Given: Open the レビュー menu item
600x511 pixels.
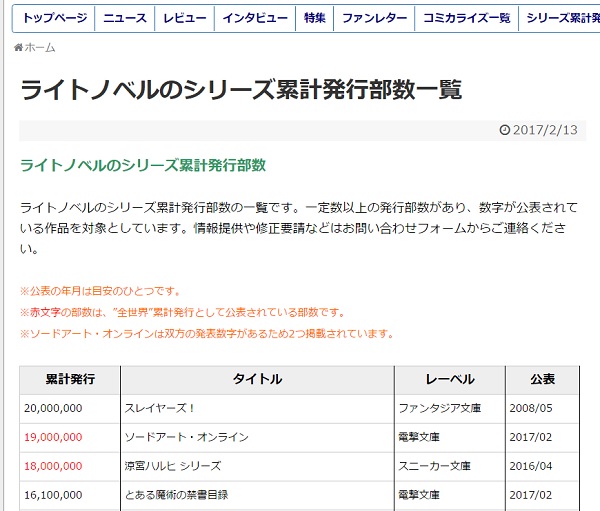Looking at the screenshot, I should [x=184, y=18].
